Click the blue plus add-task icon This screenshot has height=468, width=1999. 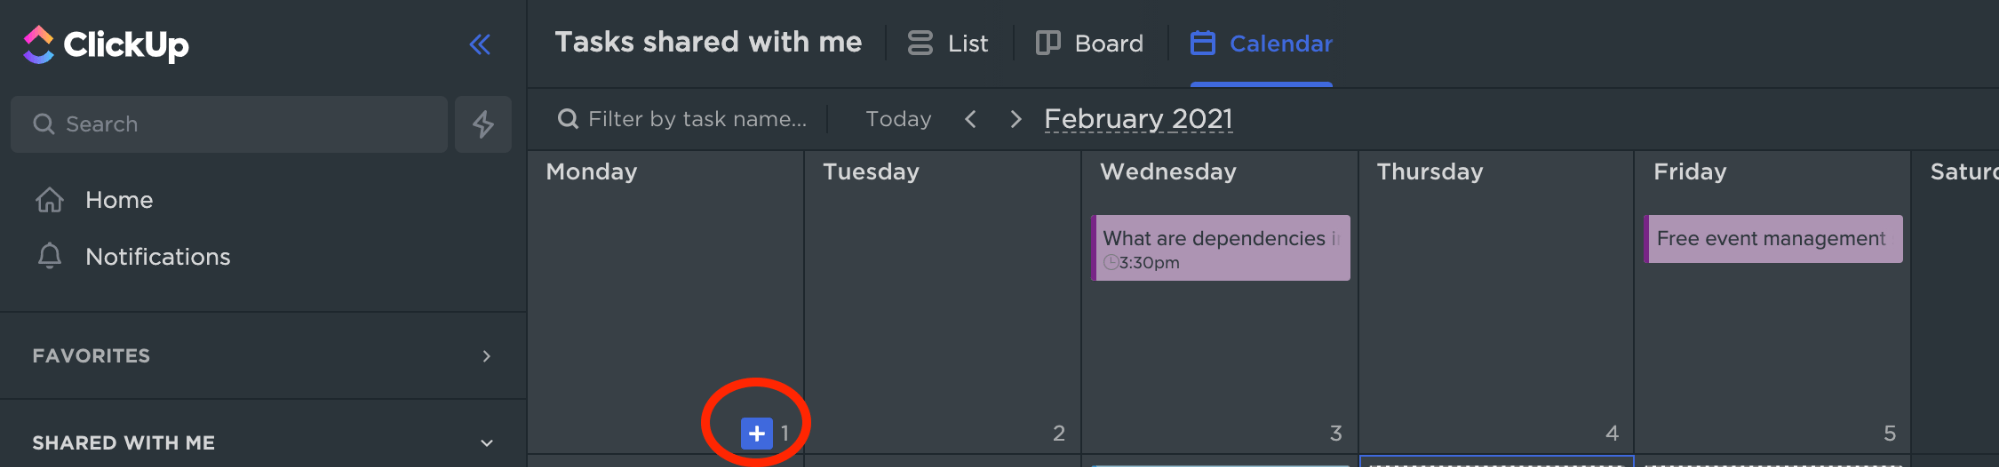click(756, 433)
